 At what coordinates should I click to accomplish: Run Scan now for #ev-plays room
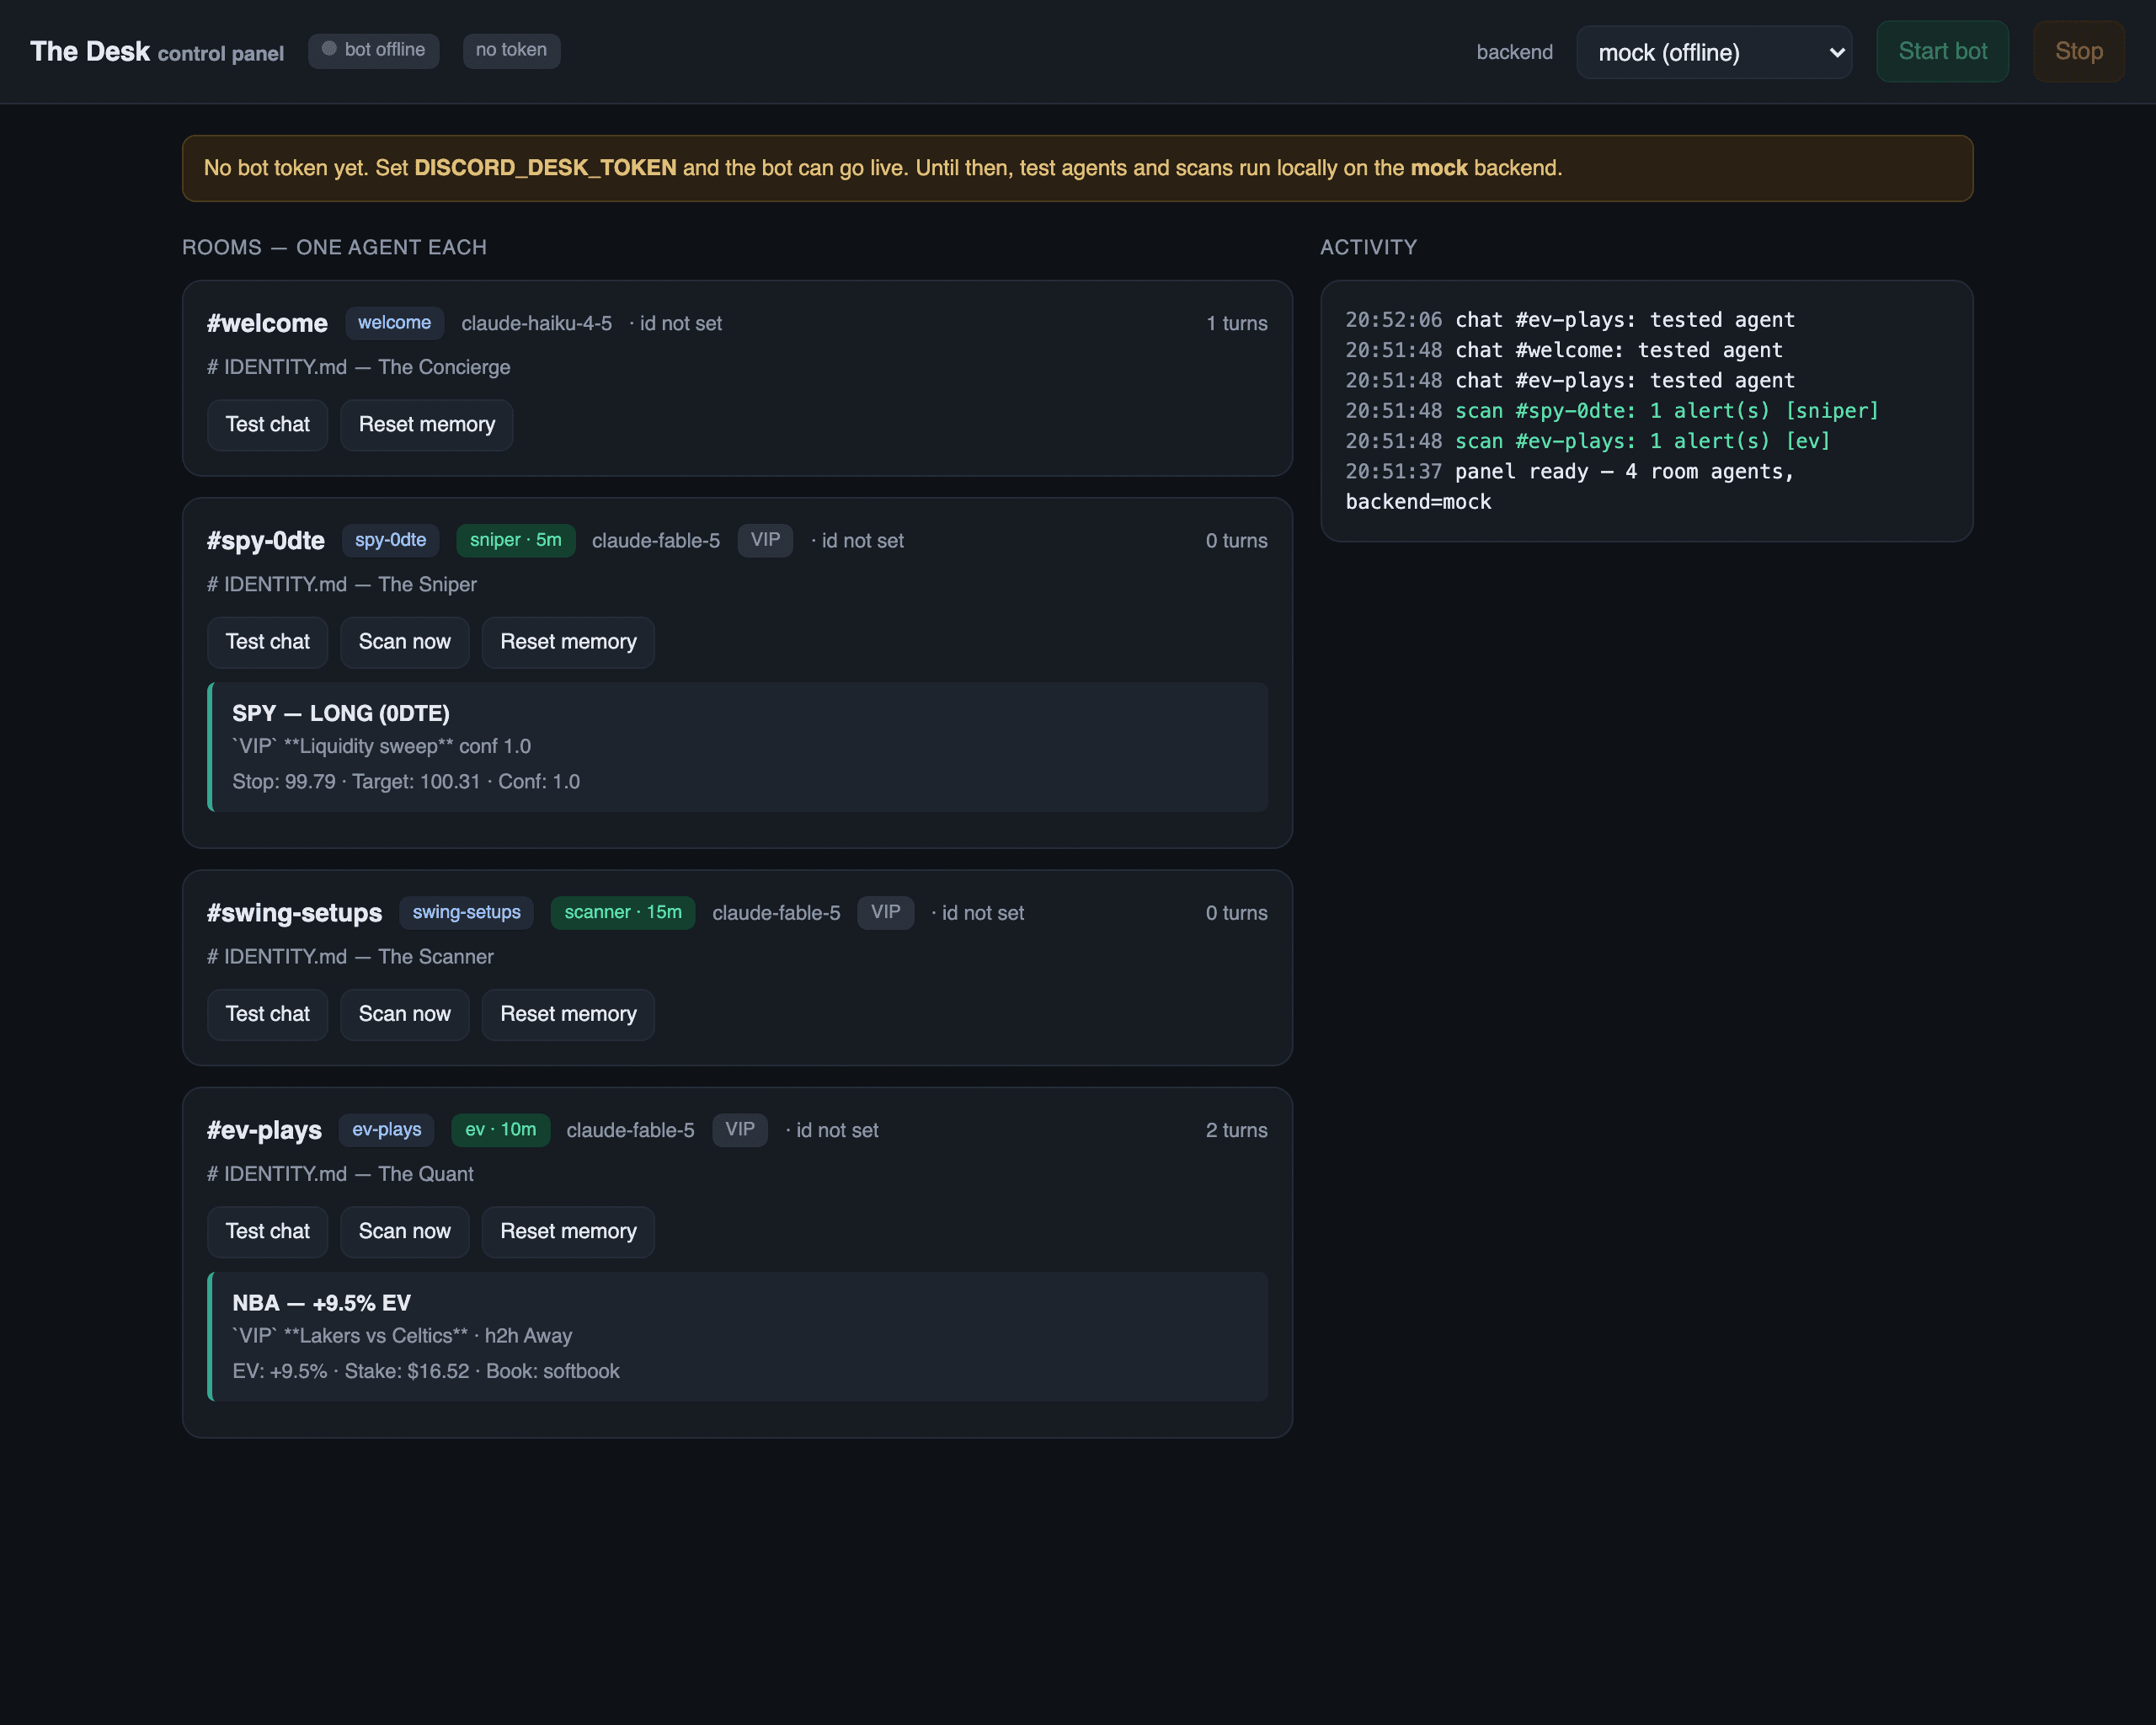click(404, 1231)
